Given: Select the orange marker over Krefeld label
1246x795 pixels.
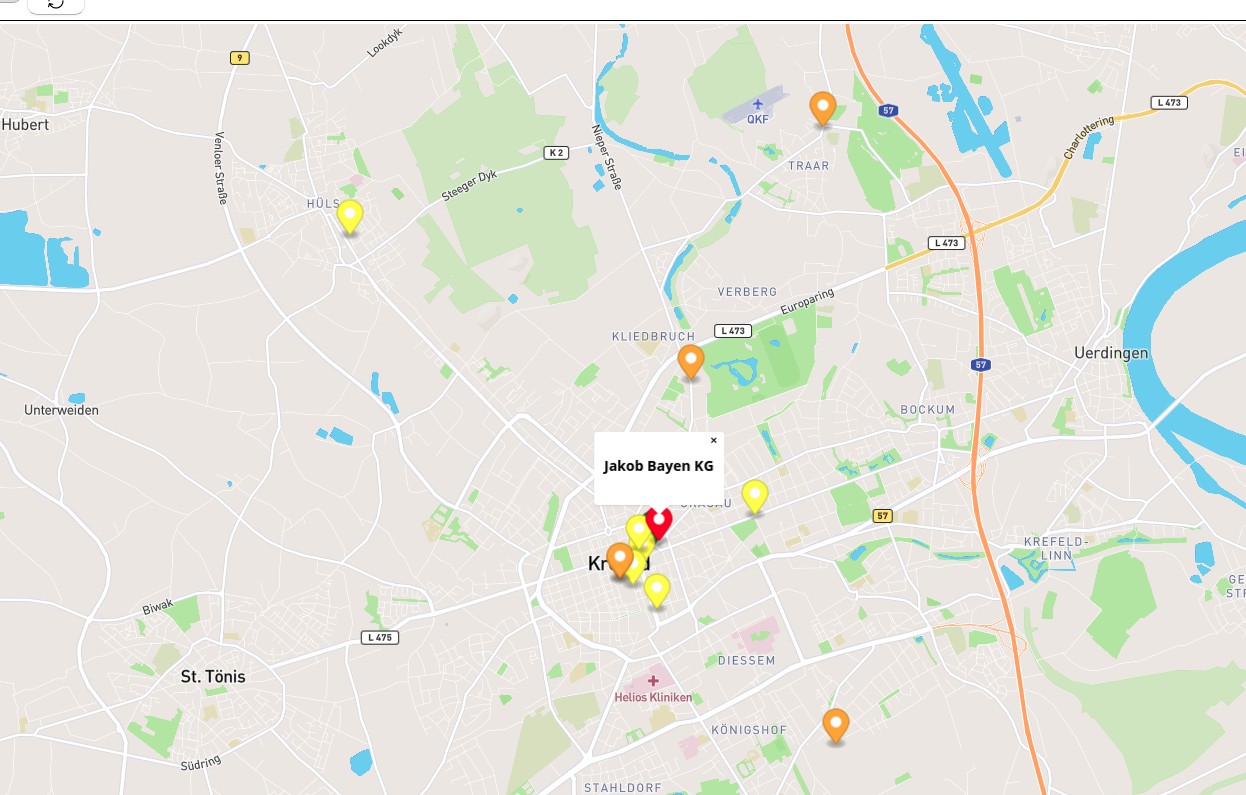Looking at the screenshot, I should [619, 560].
